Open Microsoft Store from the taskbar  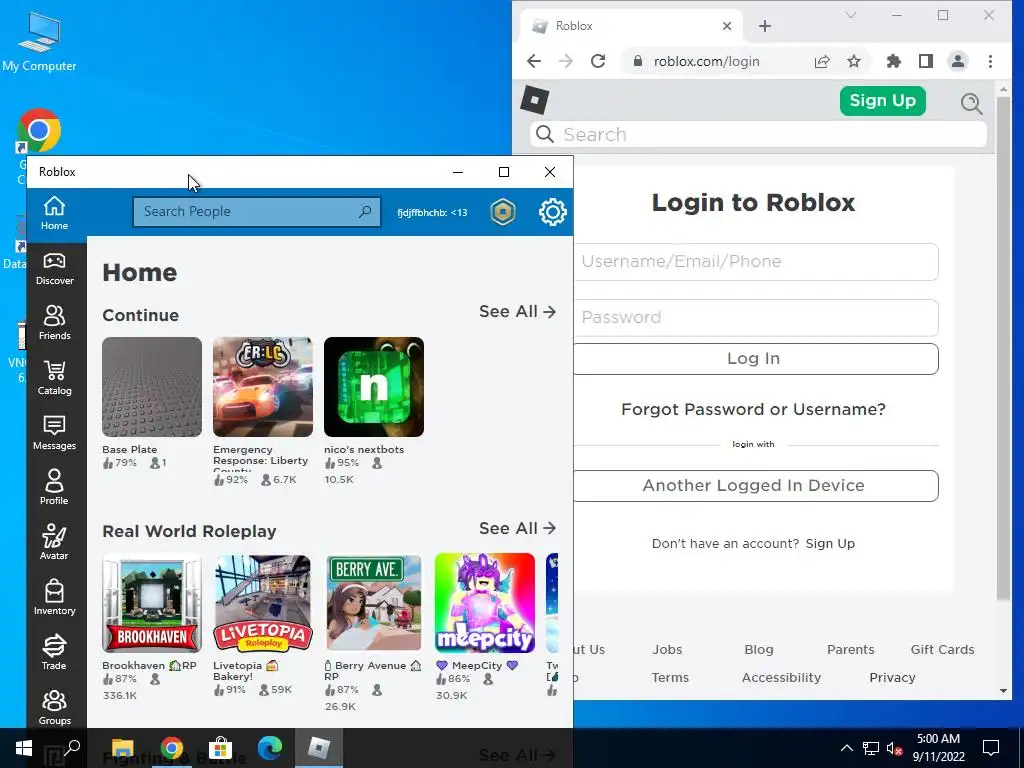220,748
